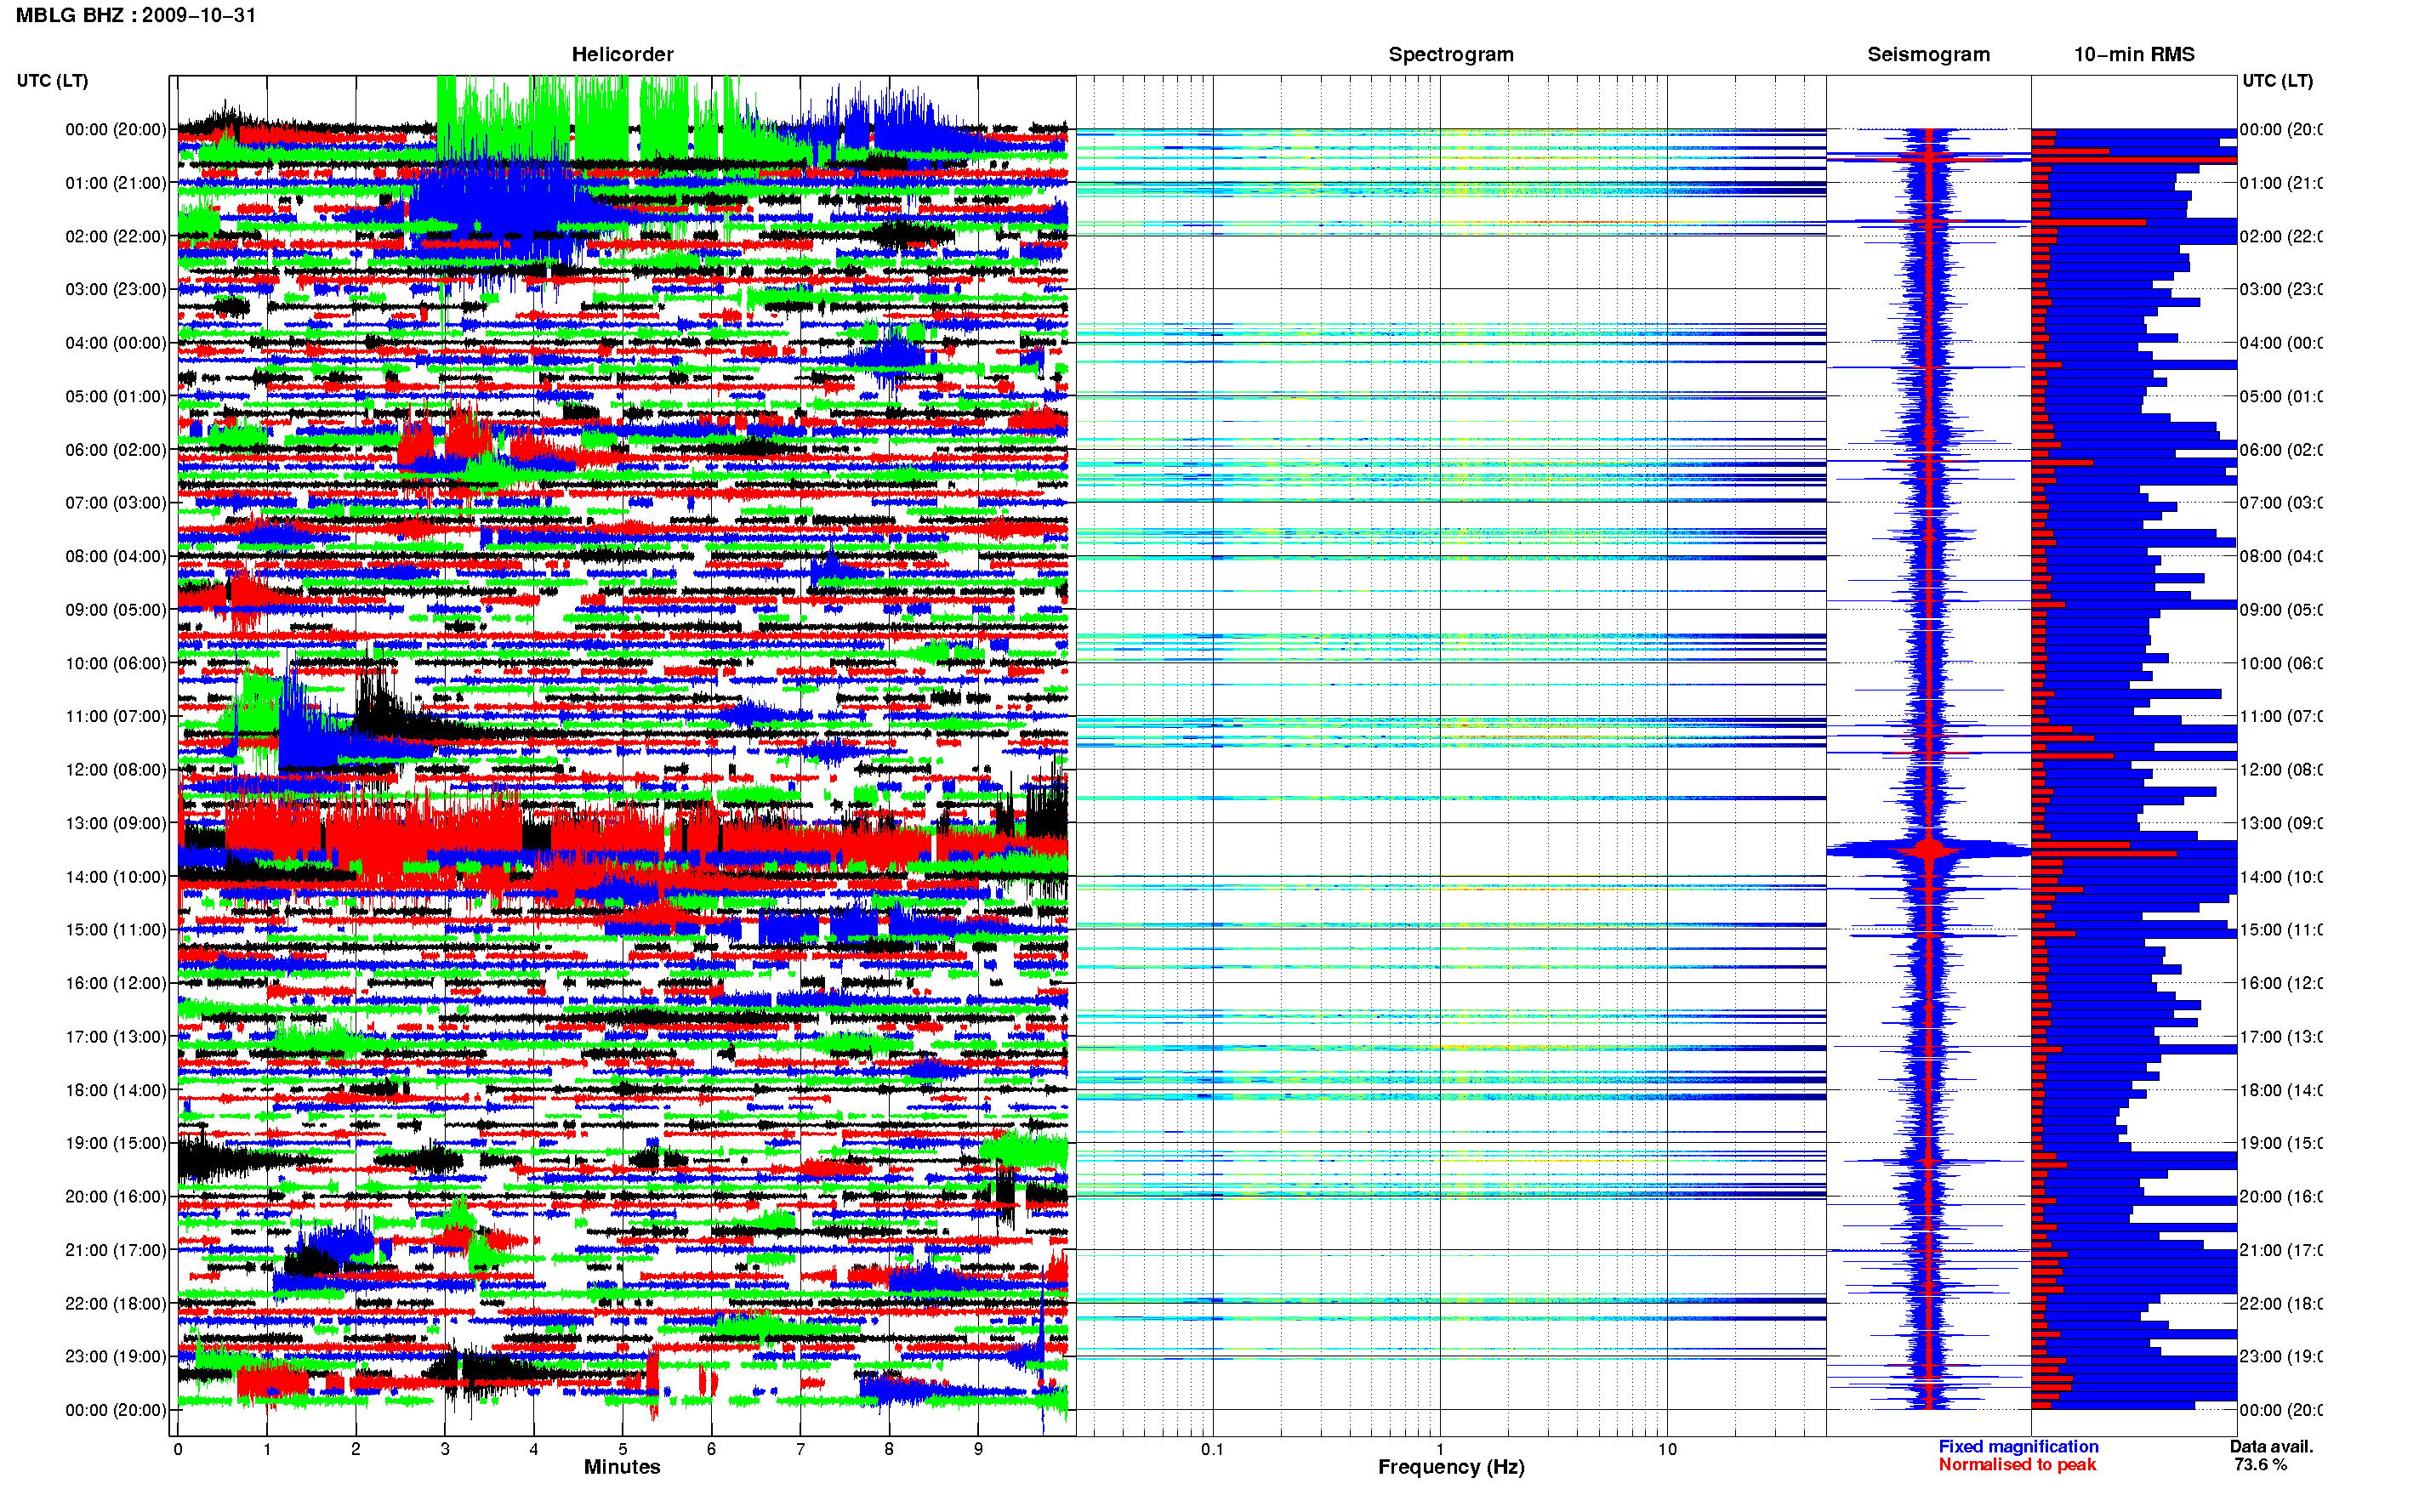The image size is (2419, 1512).
Task: Click the right-side 06:00 time label
Action: point(2280,450)
